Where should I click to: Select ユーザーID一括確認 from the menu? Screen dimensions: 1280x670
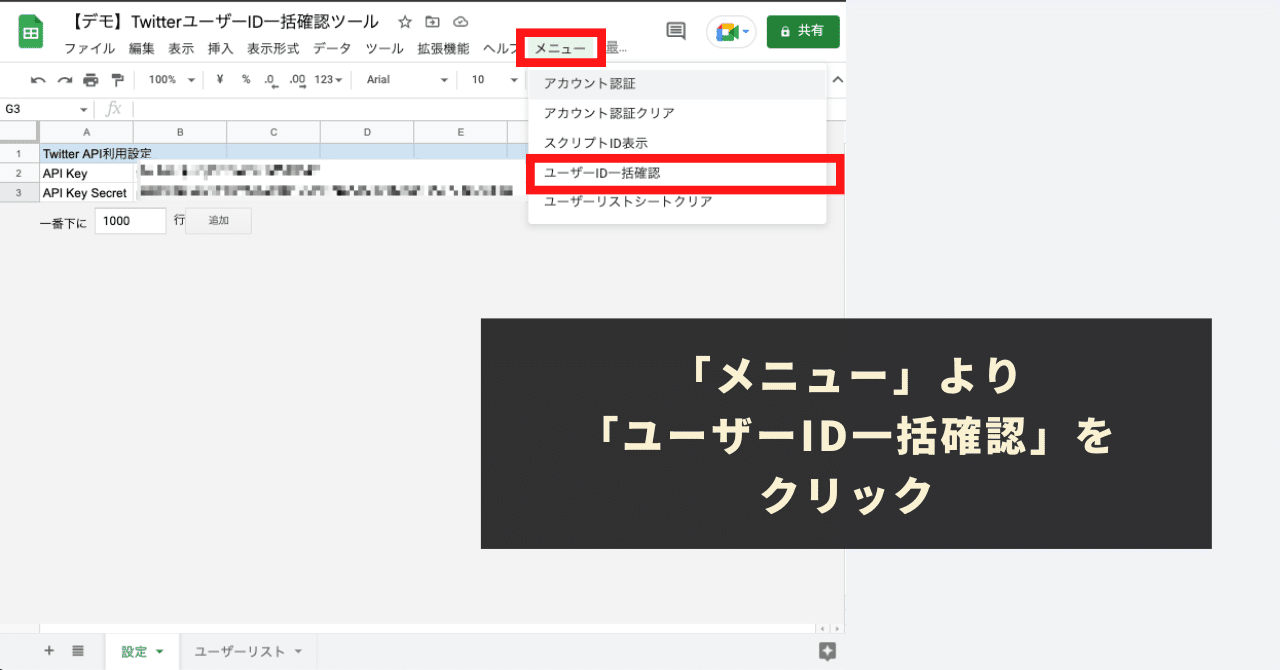click(x=600, y=174)
